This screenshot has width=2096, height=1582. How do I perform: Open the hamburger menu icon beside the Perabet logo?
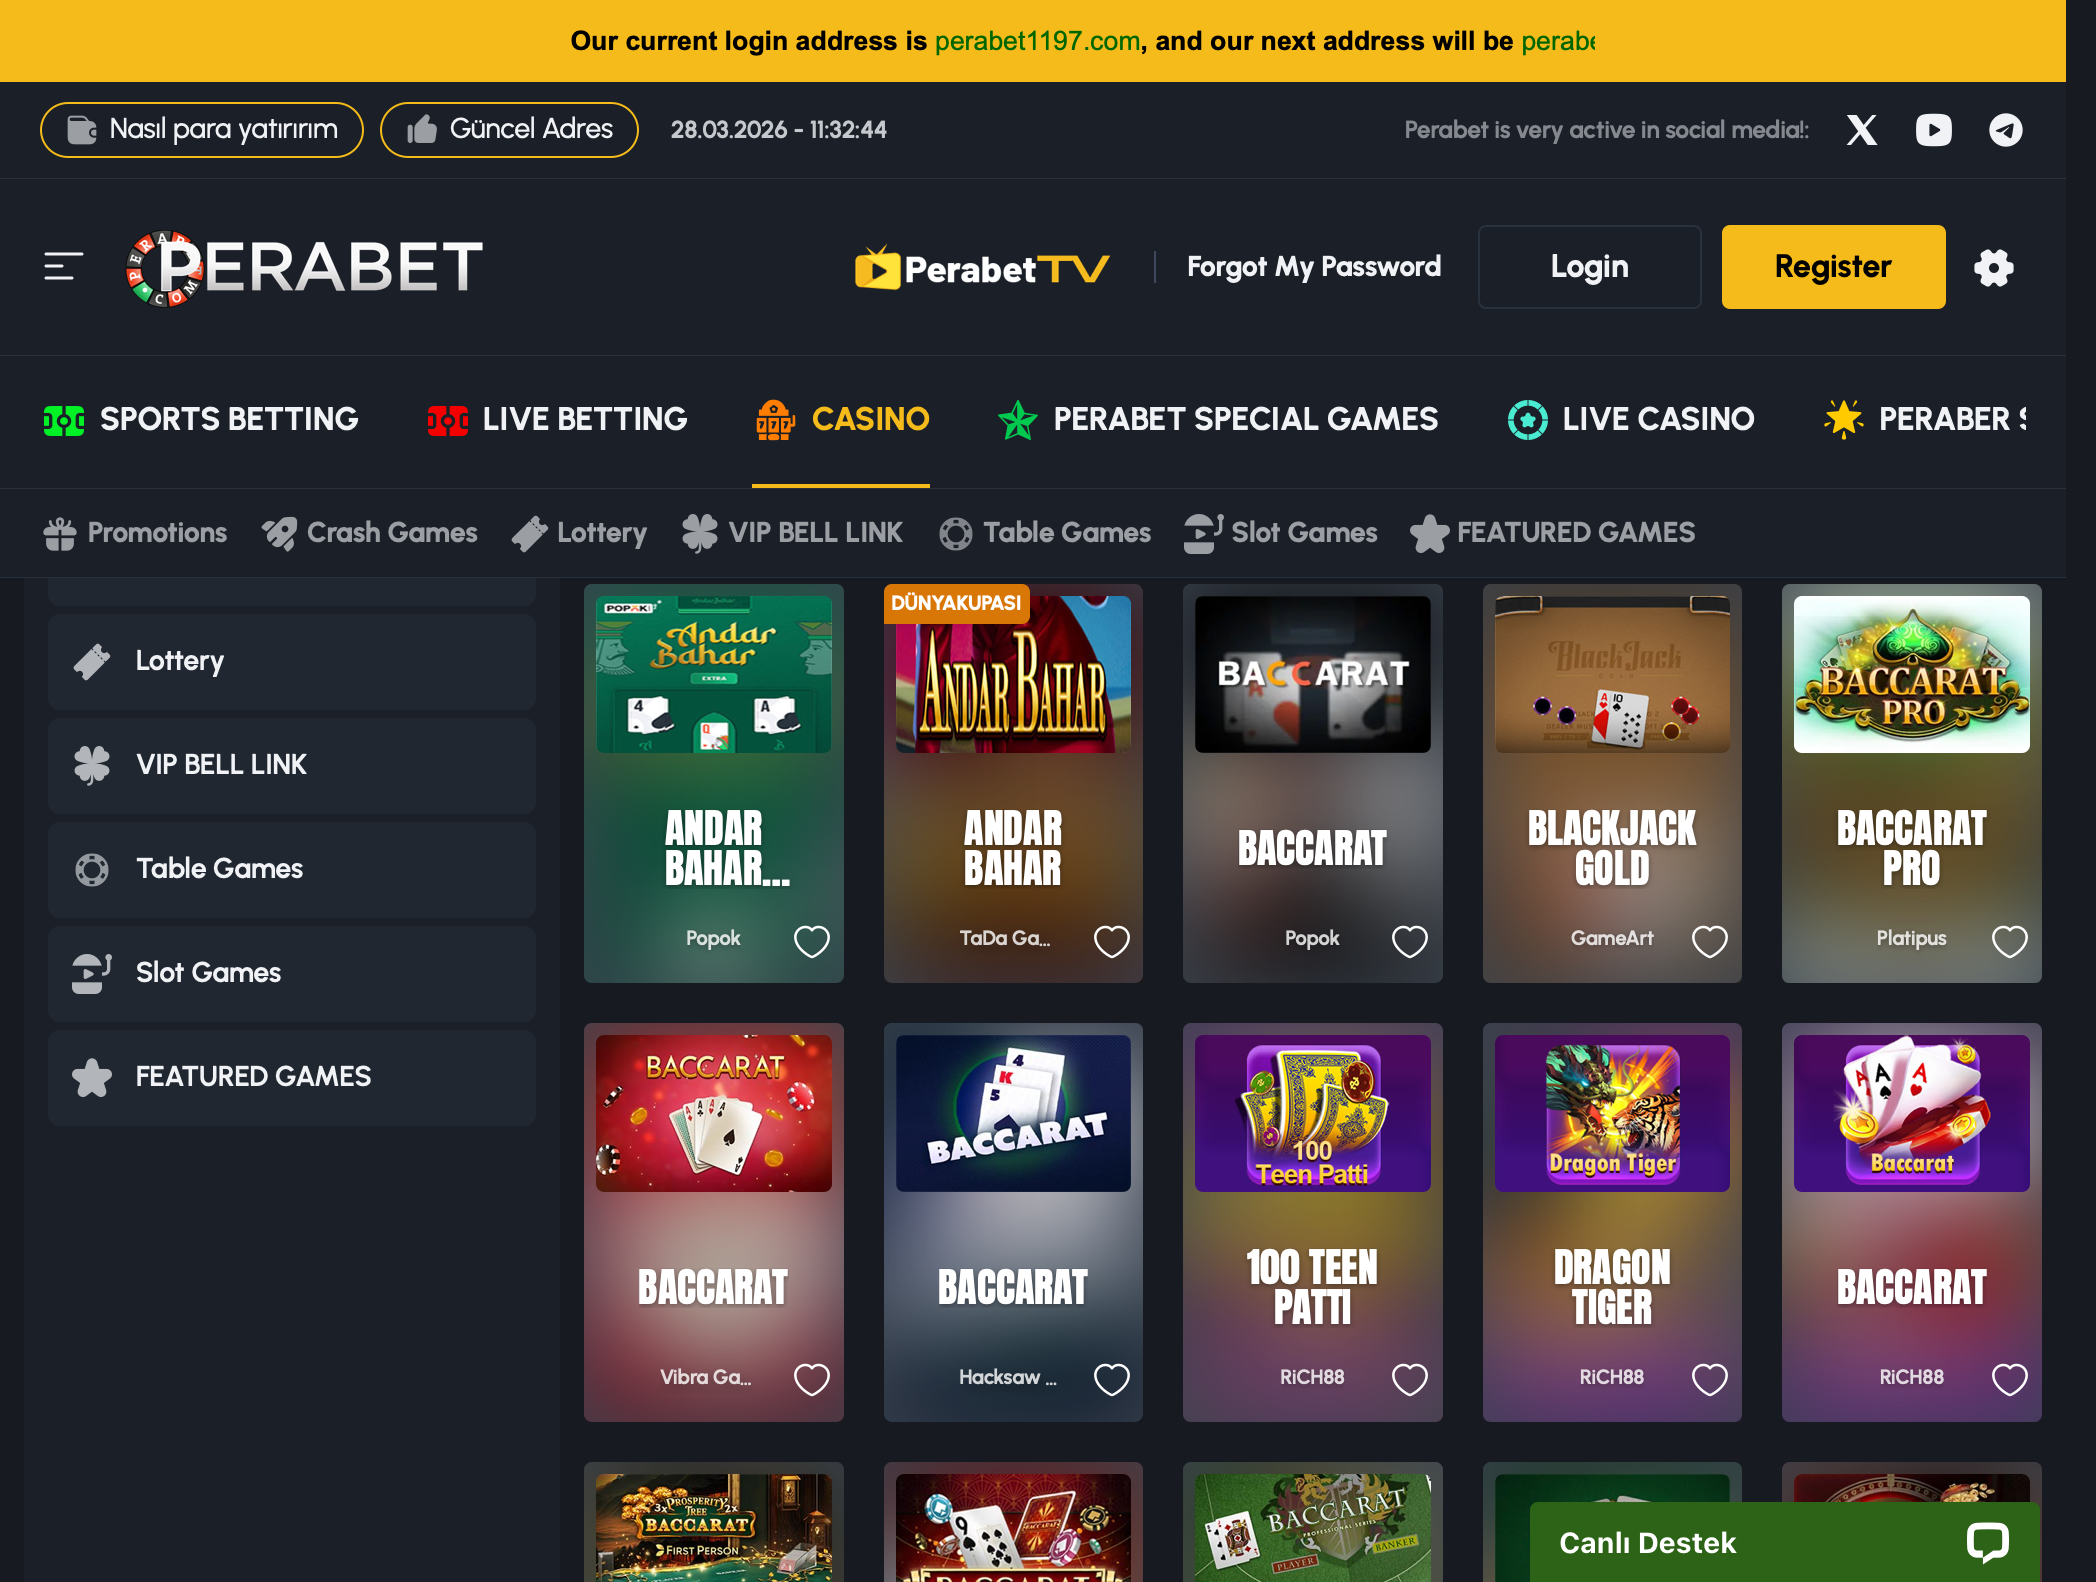63,267
